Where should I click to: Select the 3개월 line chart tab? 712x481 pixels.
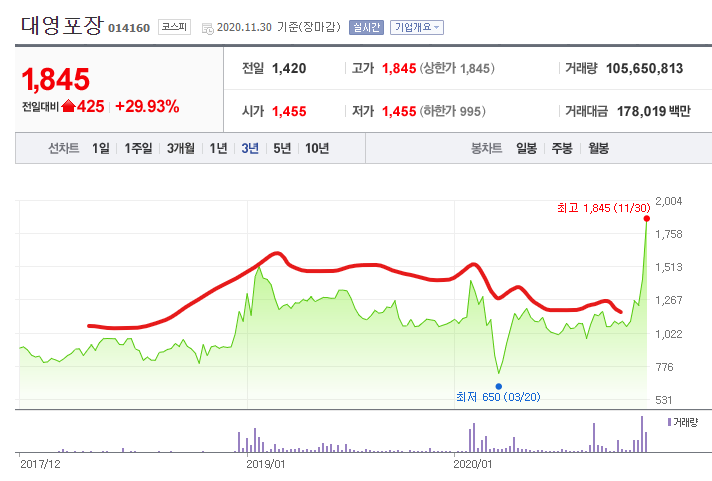pos(180,148)
